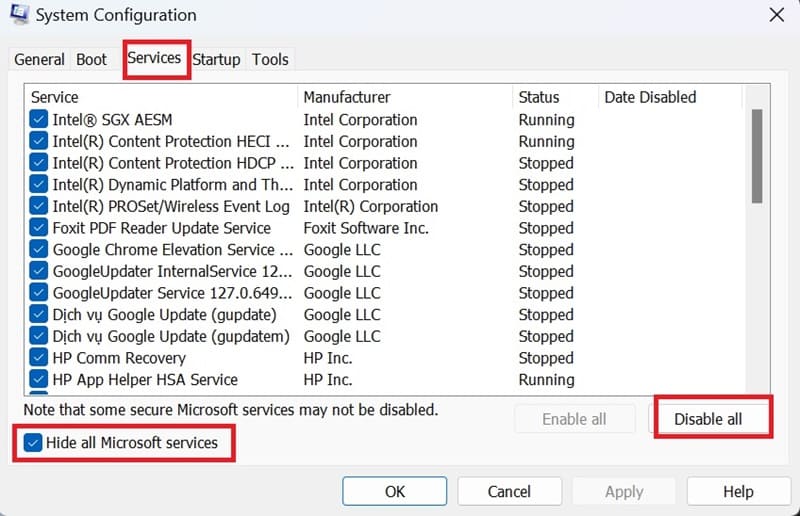Uncheck HP App Helper HSA Service
Image resolution: width=800 pixels, height=516 pixels.
tap(39, 380)
